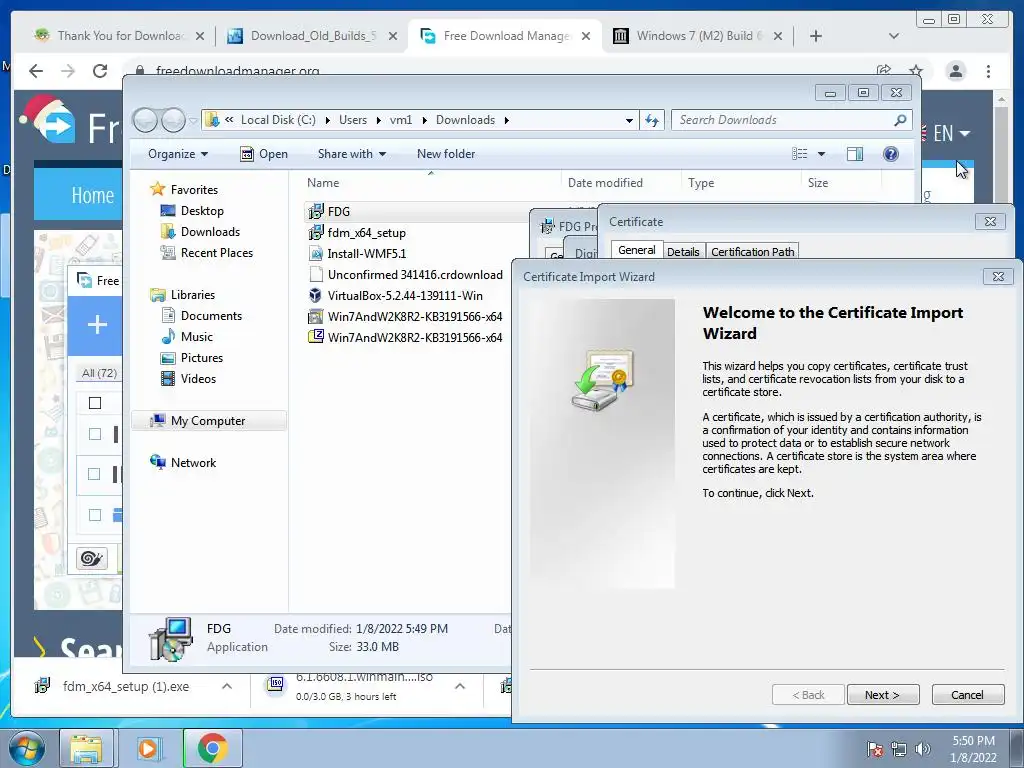This screenshot has width=1024, height=768.
Task: Sort by Date modified column
Action: point(605,183)
